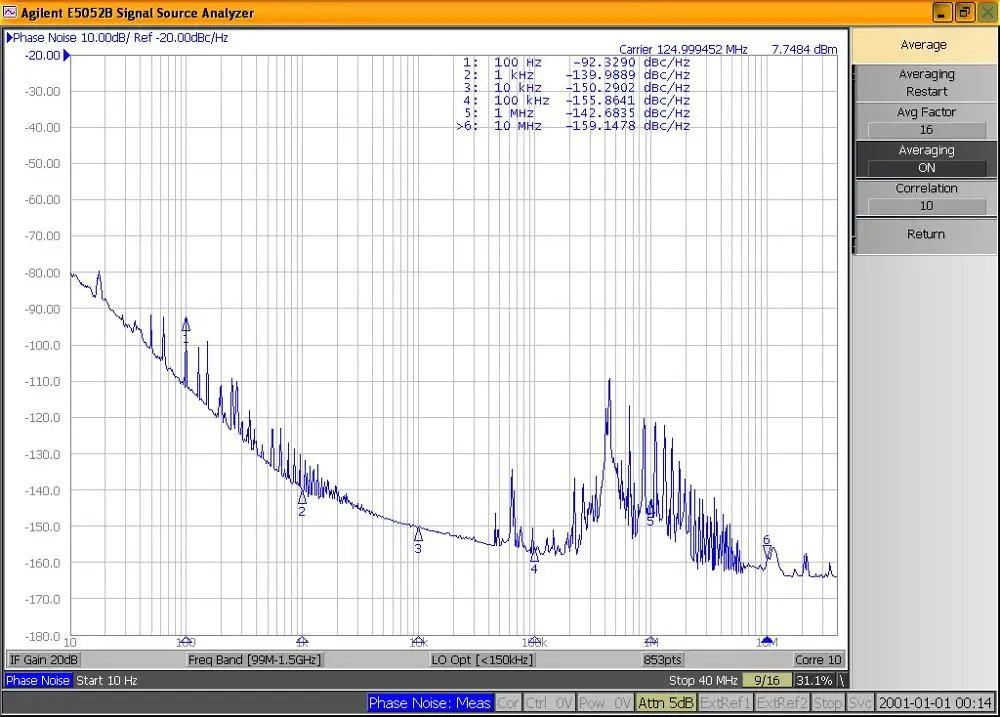This screenshot has height=717, width=1000.
Task: Open the Correlation 10 setting
Action: coord(925,198)
